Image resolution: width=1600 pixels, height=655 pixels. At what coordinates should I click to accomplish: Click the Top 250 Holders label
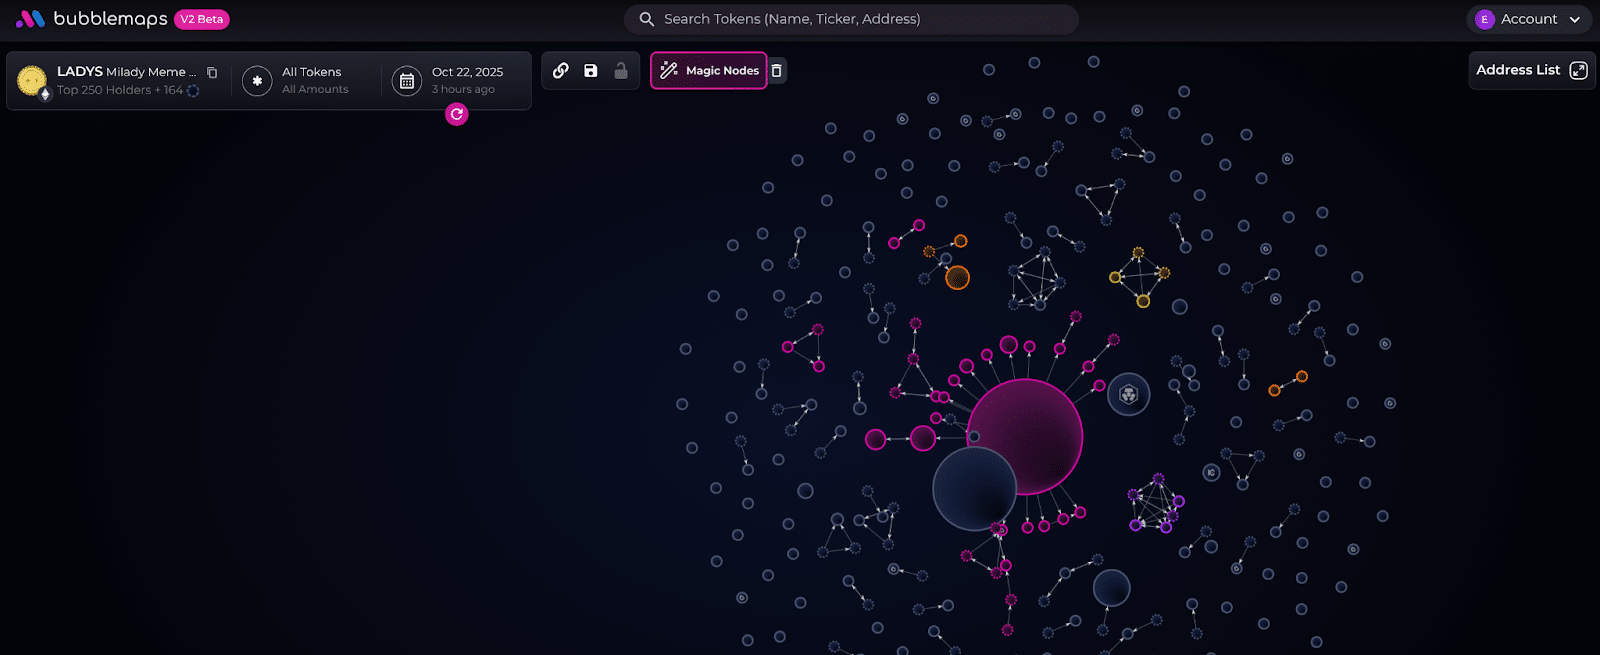[x=119, y=90]
